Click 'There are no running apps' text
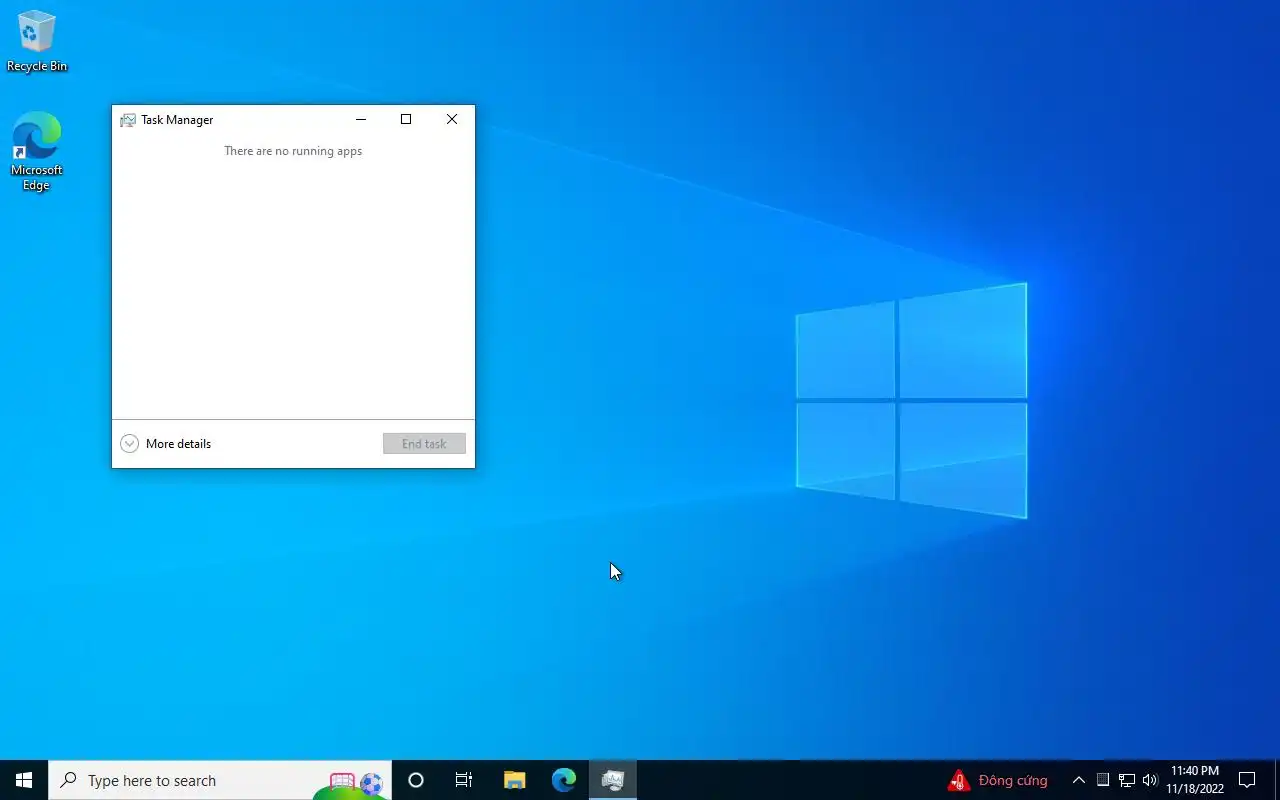1280x800 pixels. [x=293, y=151]
